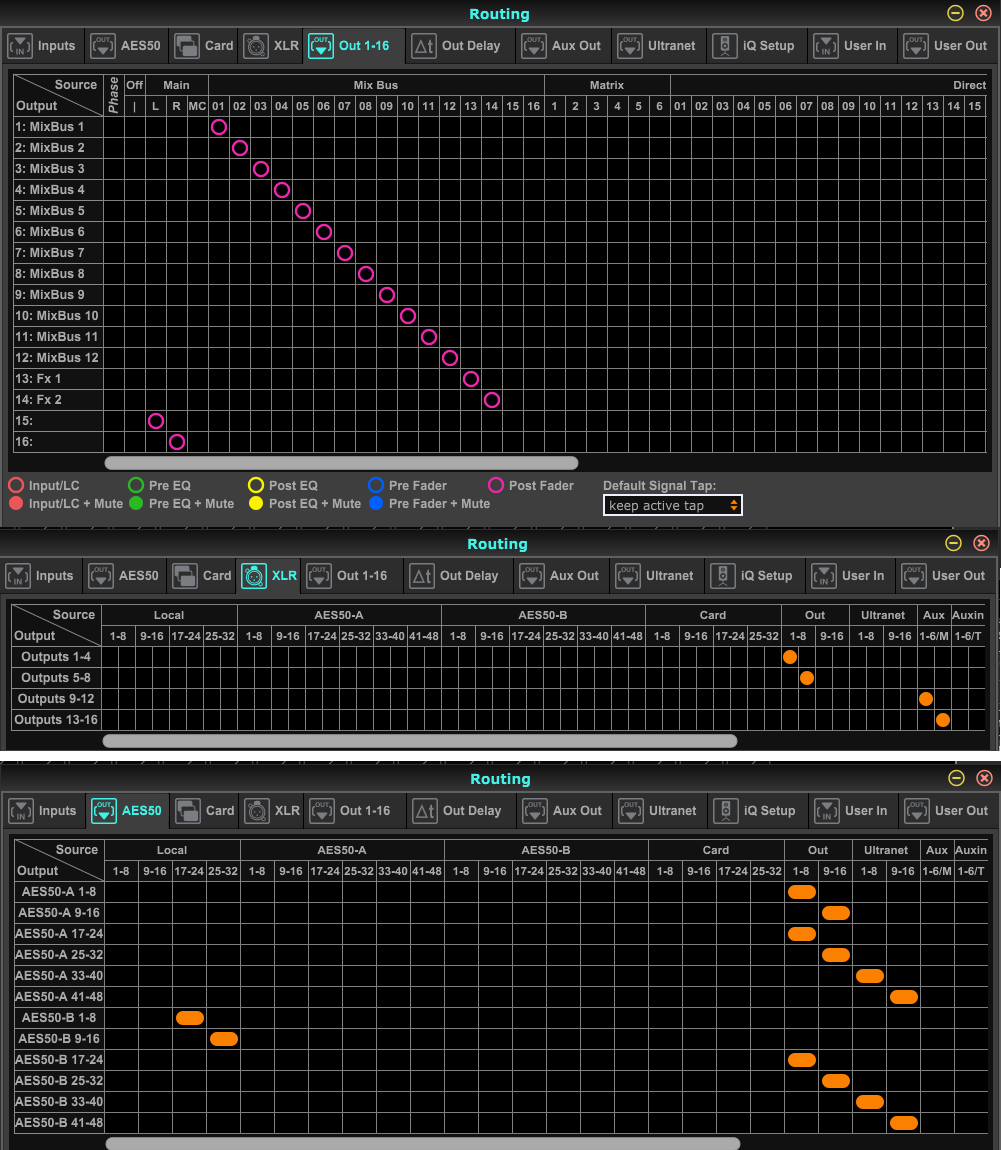Switch to AES50 tab in the top Routing window

click(126, 46)
